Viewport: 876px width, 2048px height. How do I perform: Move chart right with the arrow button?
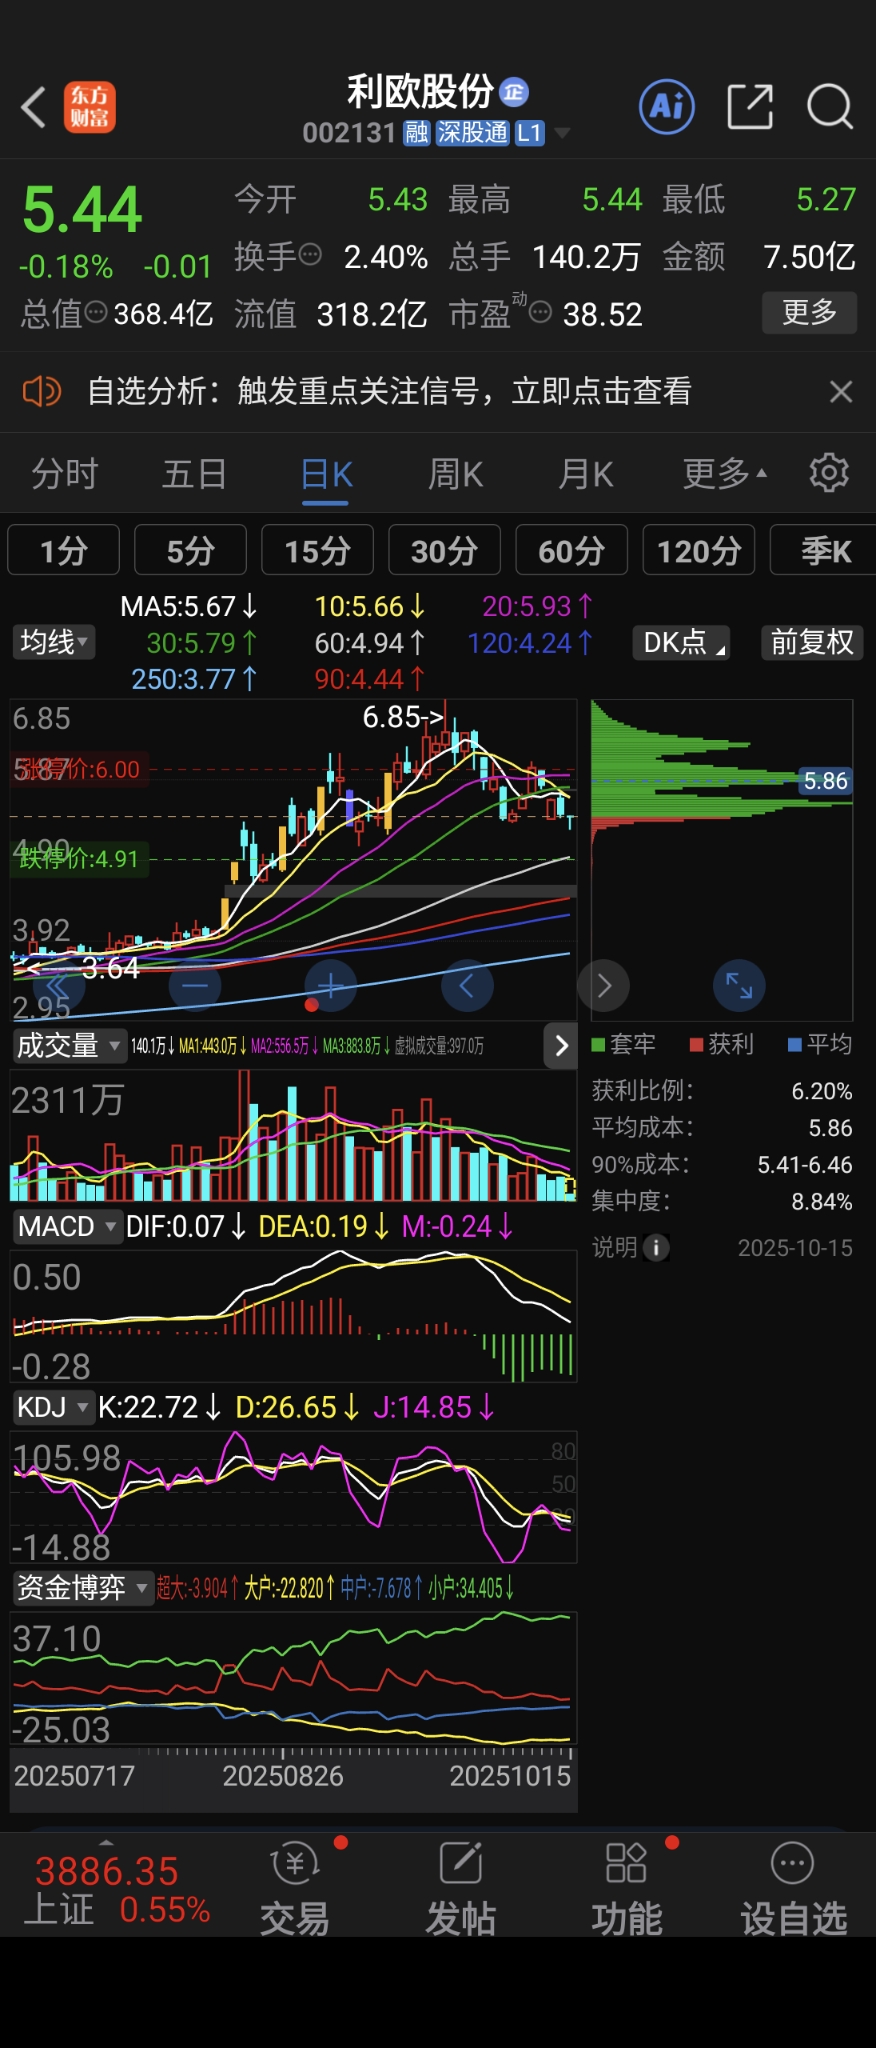click(604, 986)
